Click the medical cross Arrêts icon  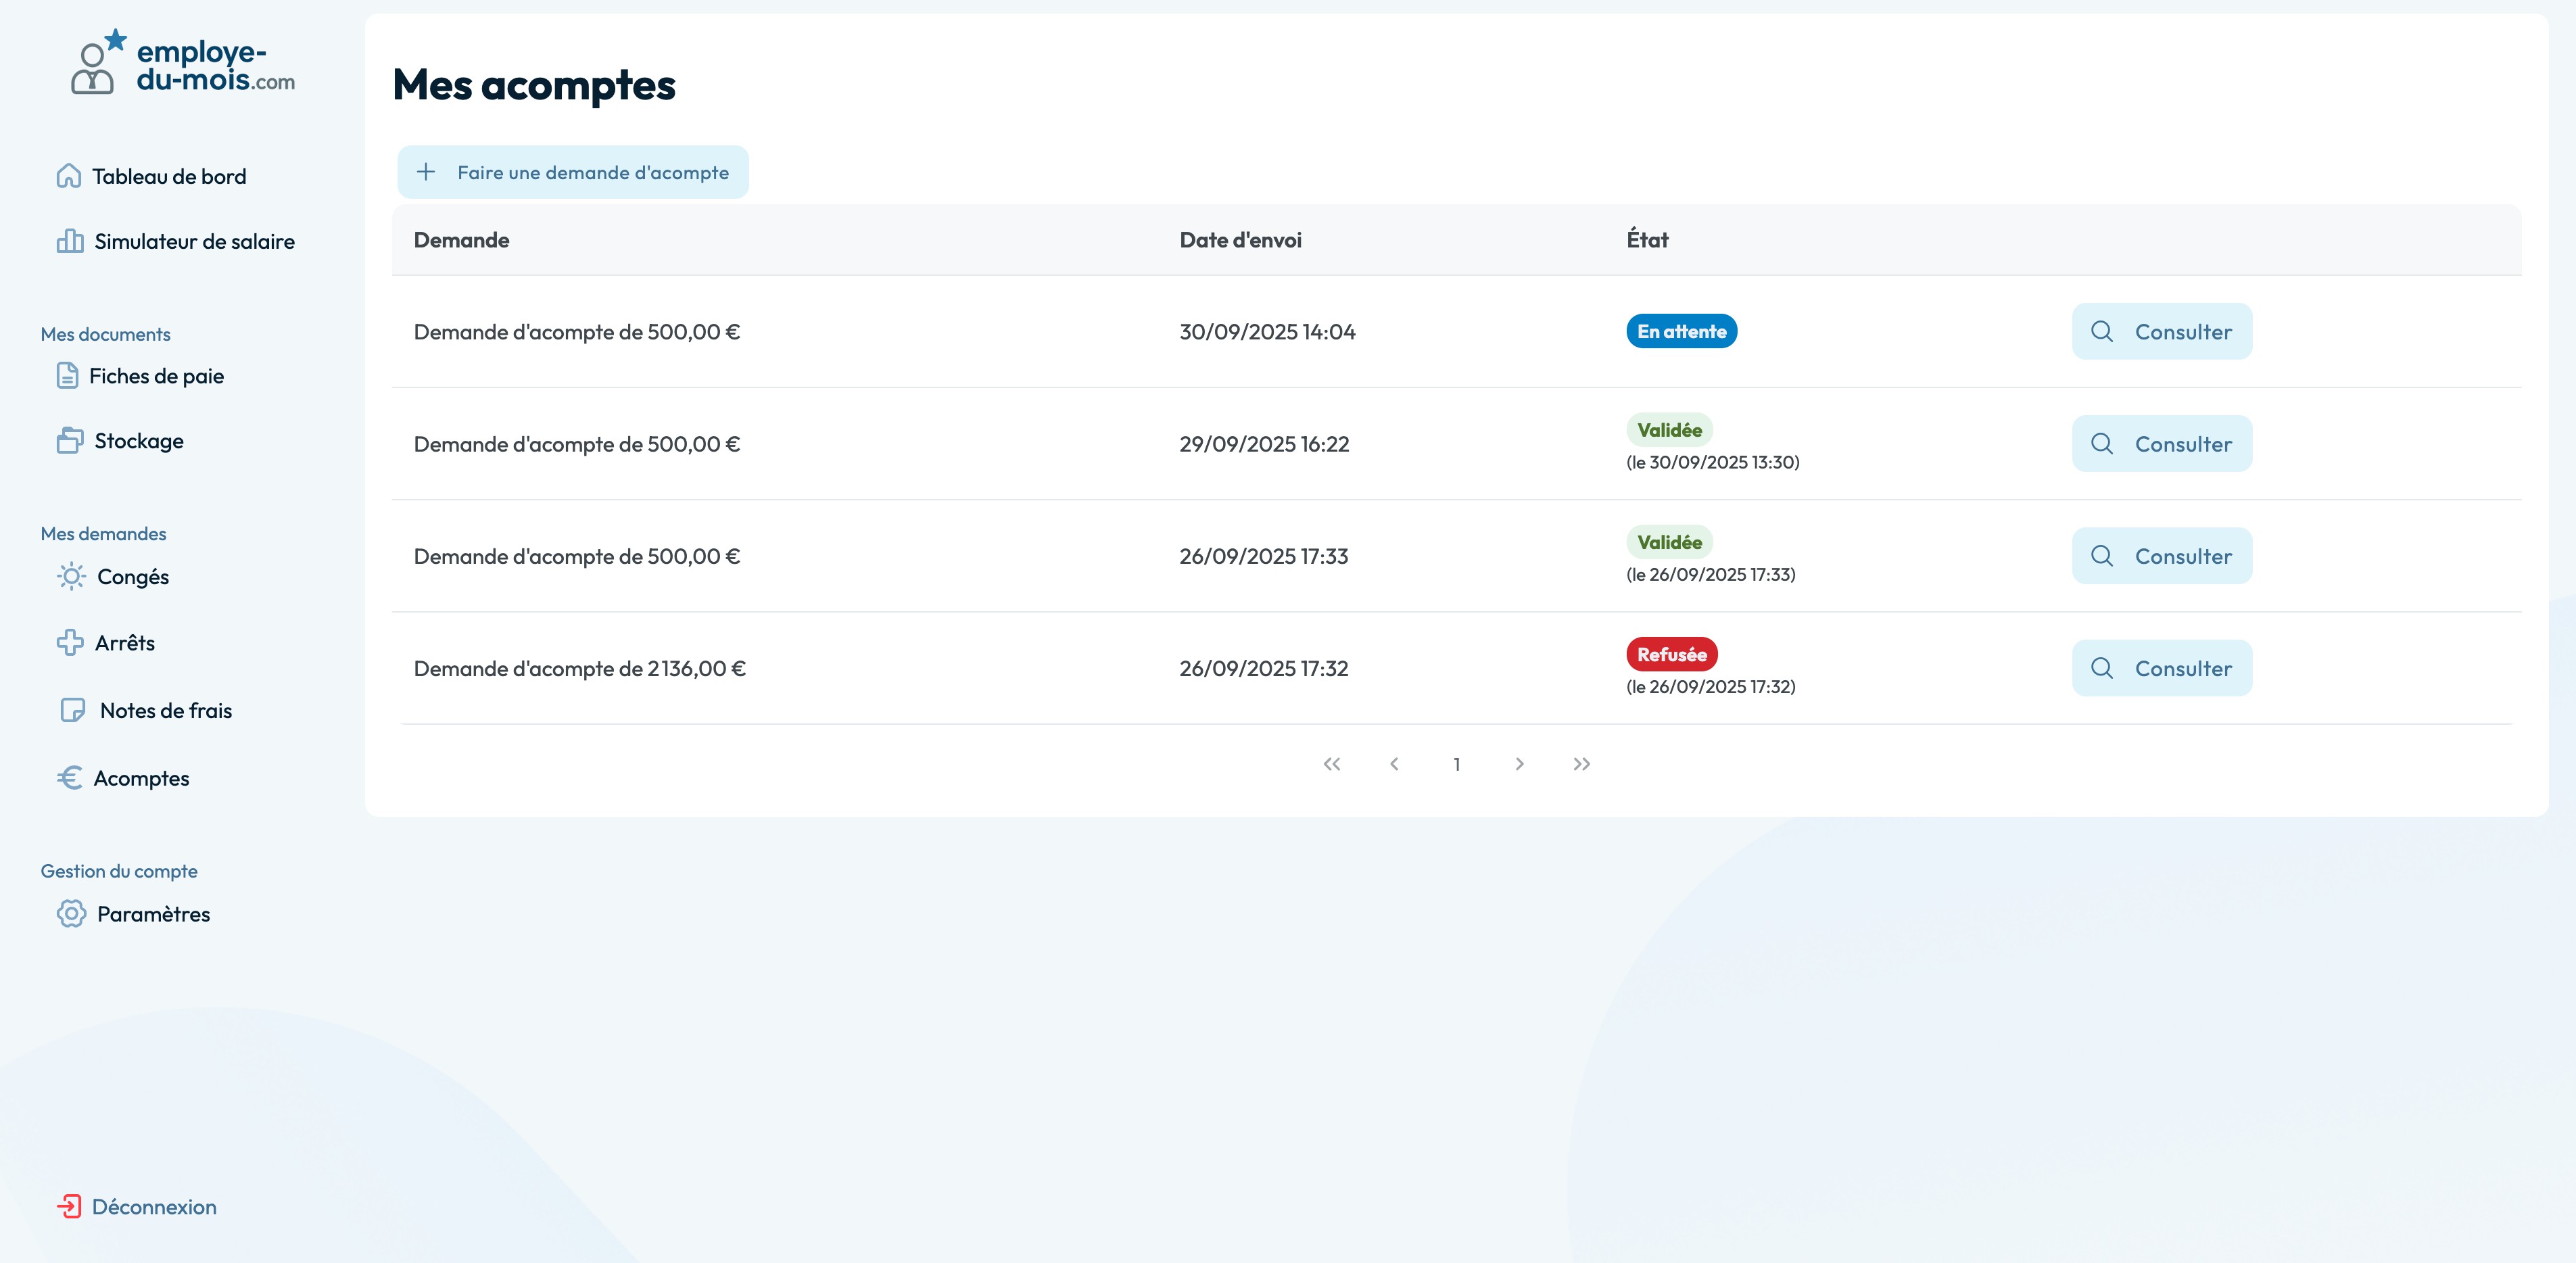(x=70, y=642)
